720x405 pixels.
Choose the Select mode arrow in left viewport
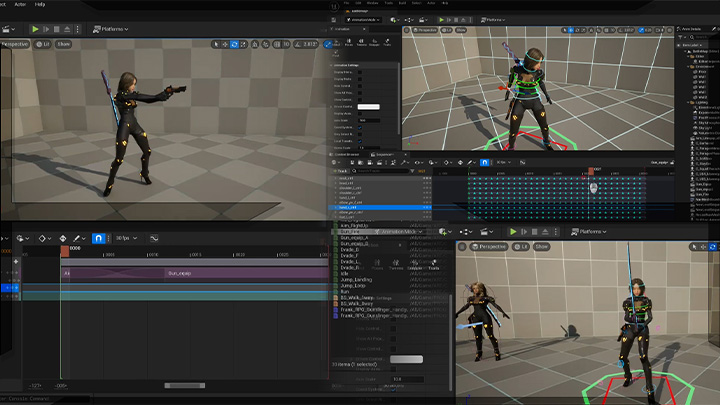(x=216, y=45)
